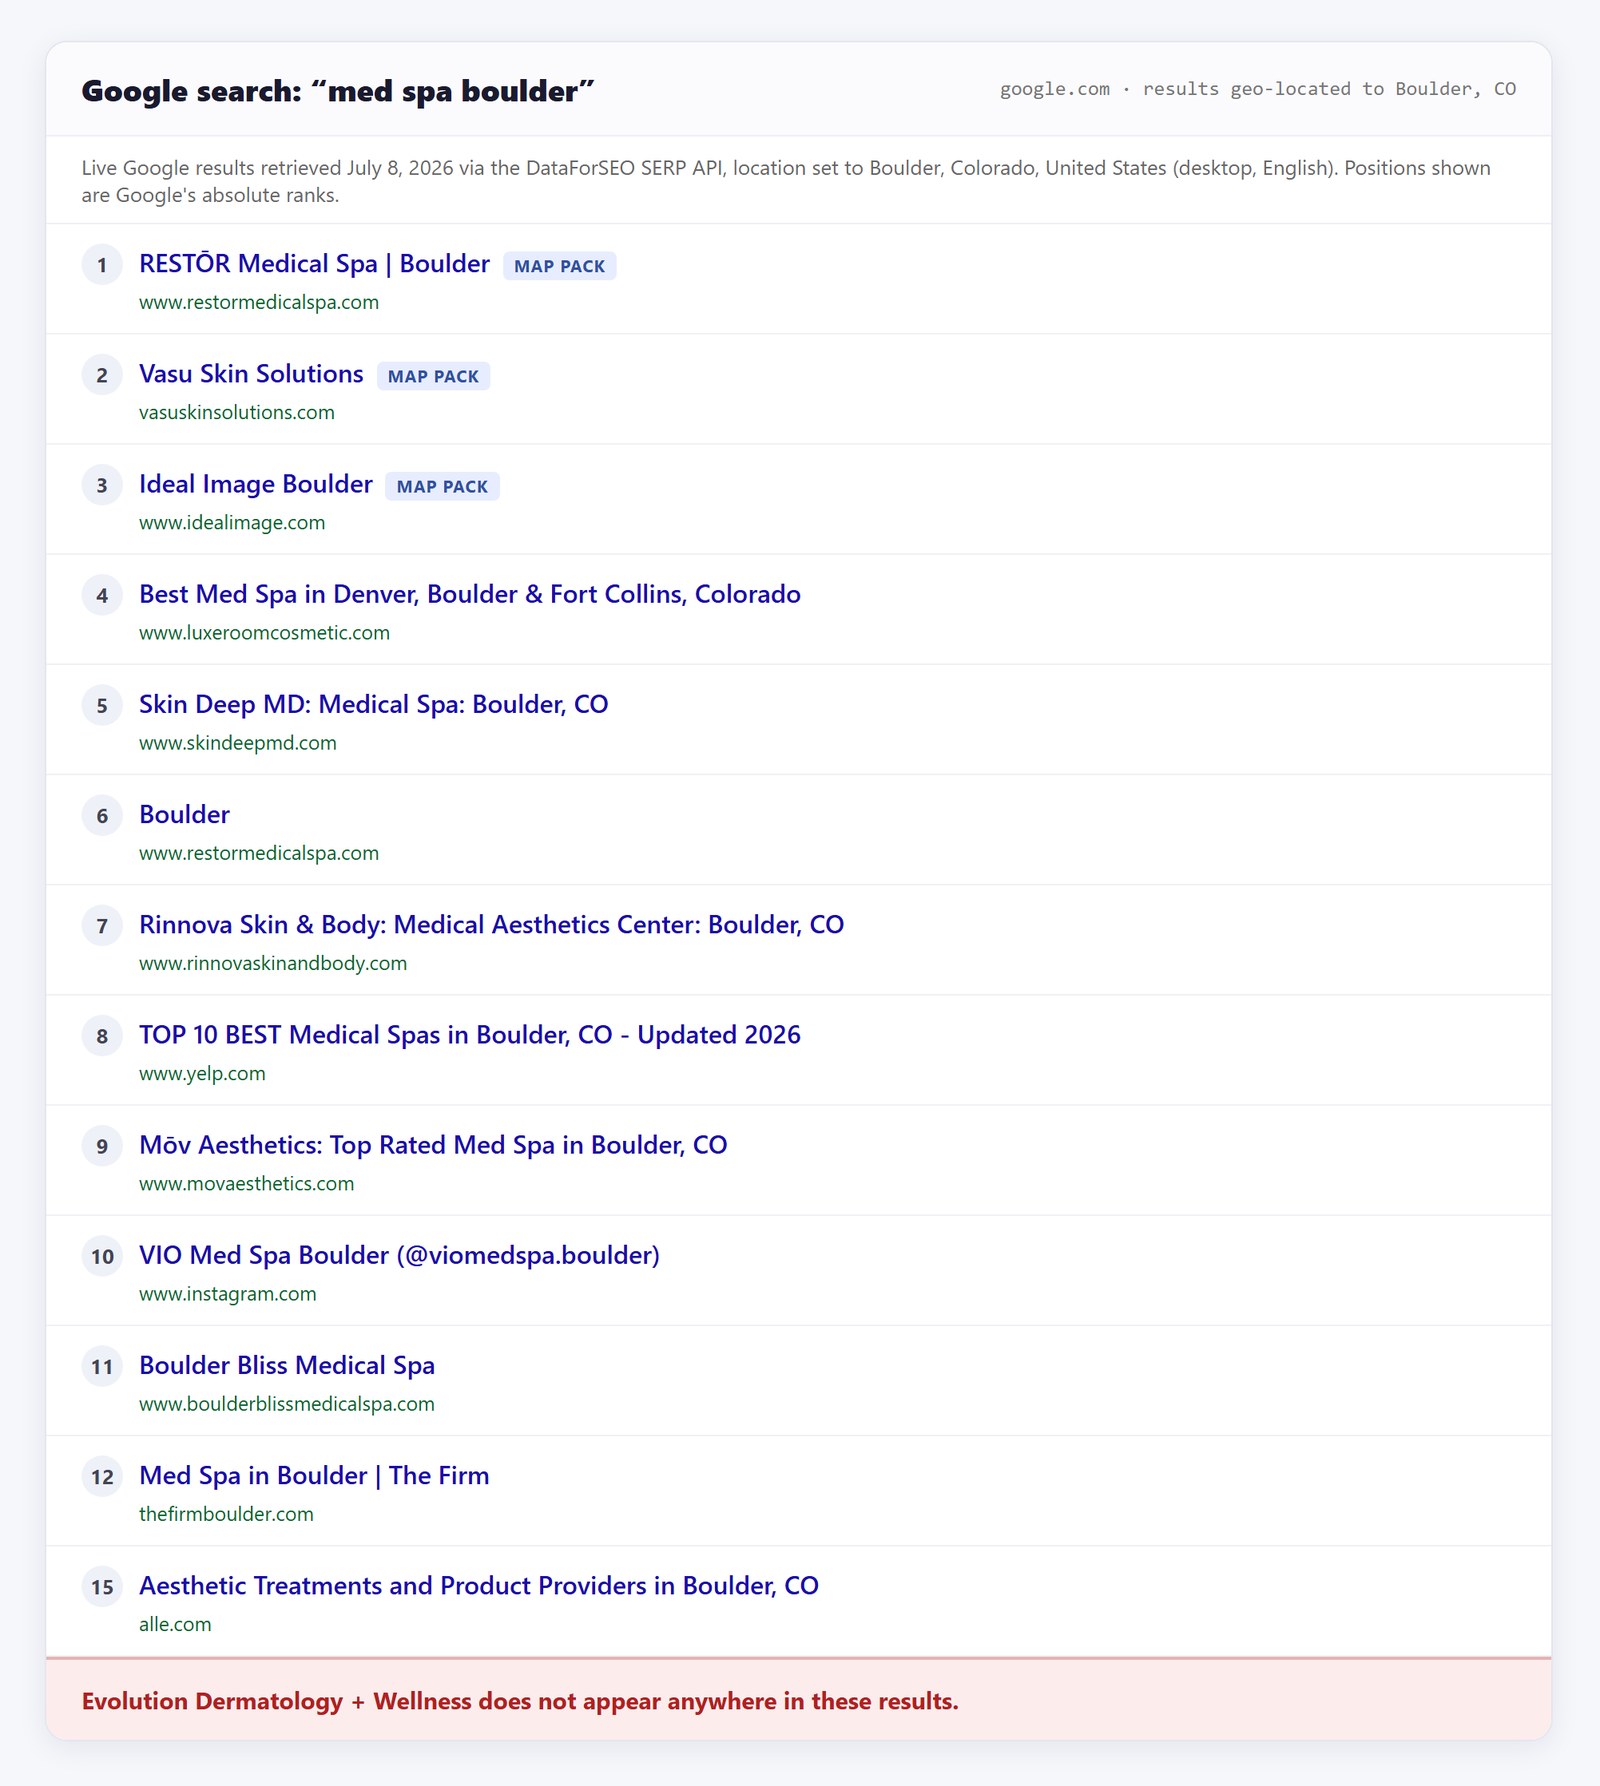The width and height of the screenshot is (1600, 1786).
Task: Click the www.boulderblissmedicalspa.com URL
Action: [x=287, y=1403]
